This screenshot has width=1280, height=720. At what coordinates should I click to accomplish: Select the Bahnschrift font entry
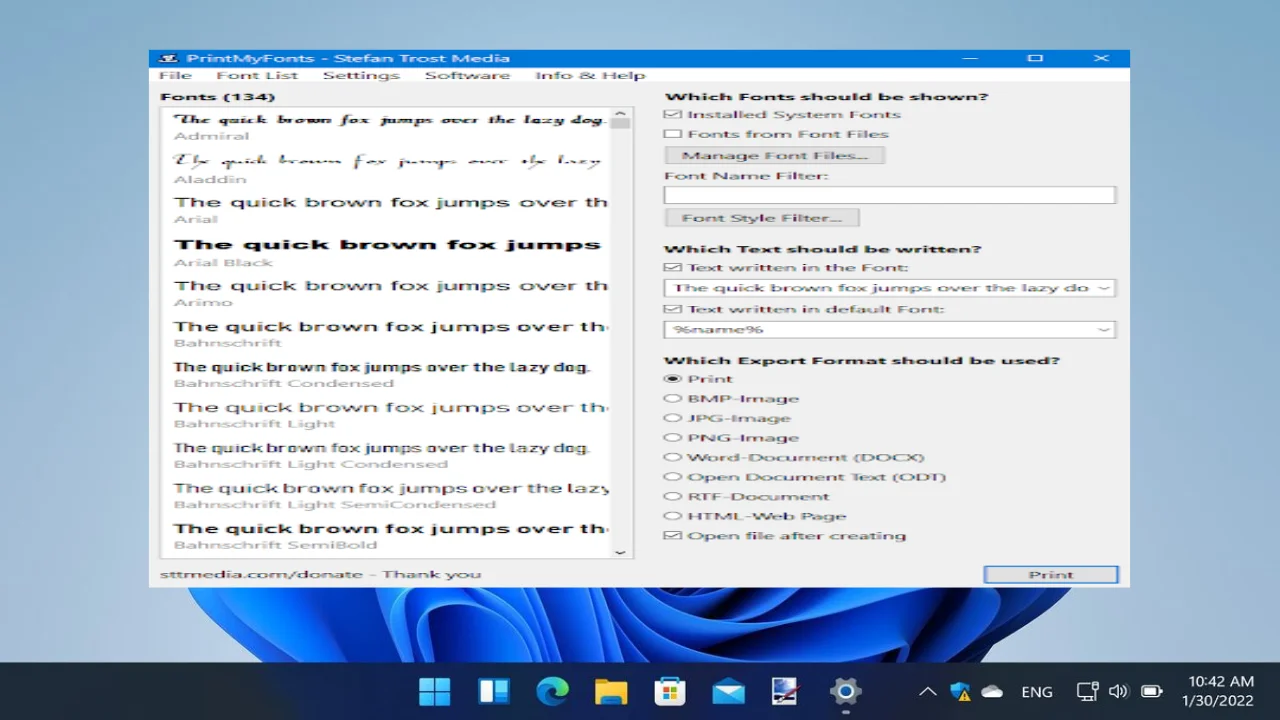click(384, 334)
